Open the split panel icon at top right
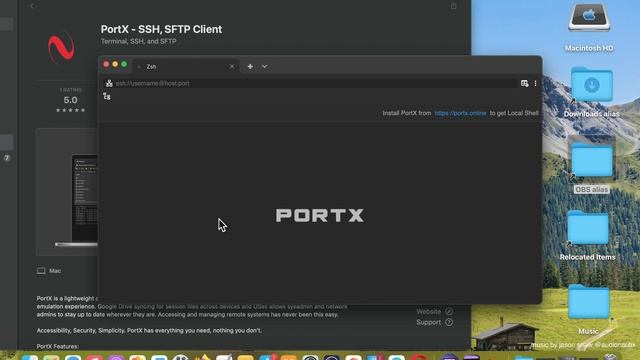Viewport: 640px width, 360px height. point(524,83)
